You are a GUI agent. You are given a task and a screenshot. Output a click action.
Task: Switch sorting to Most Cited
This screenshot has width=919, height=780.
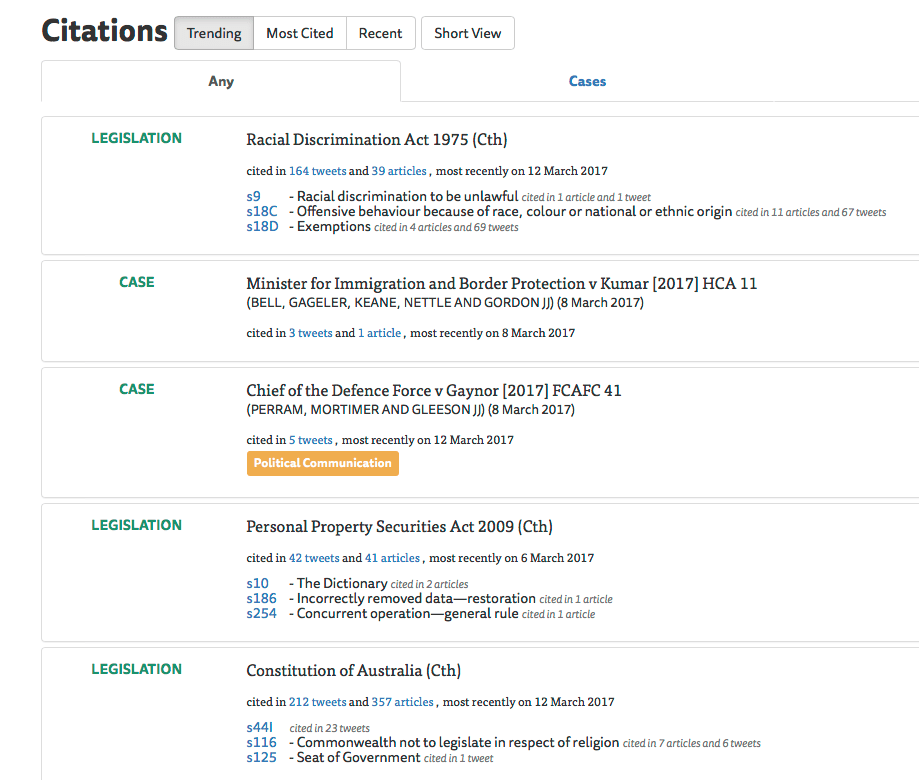click(x=299, y=33)
